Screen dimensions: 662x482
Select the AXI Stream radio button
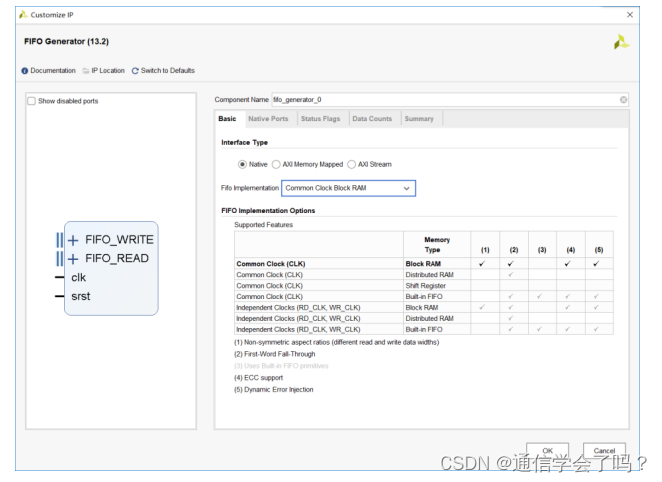coord(351,164)
